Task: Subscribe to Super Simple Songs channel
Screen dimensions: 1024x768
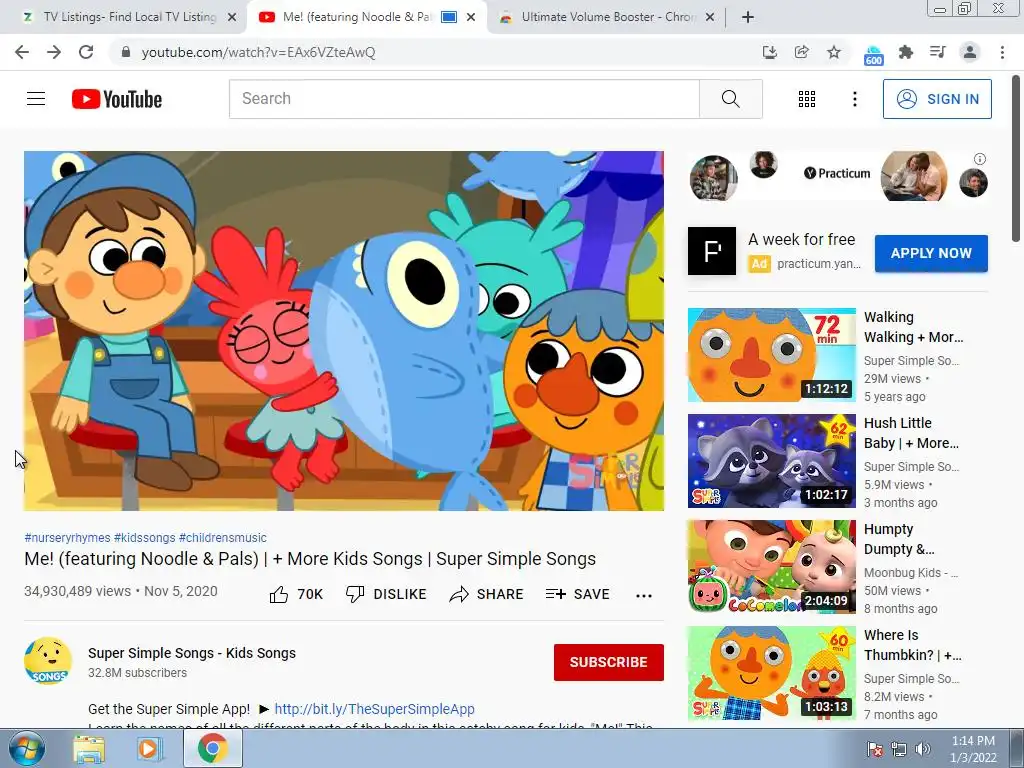Action: pos(609,662)
